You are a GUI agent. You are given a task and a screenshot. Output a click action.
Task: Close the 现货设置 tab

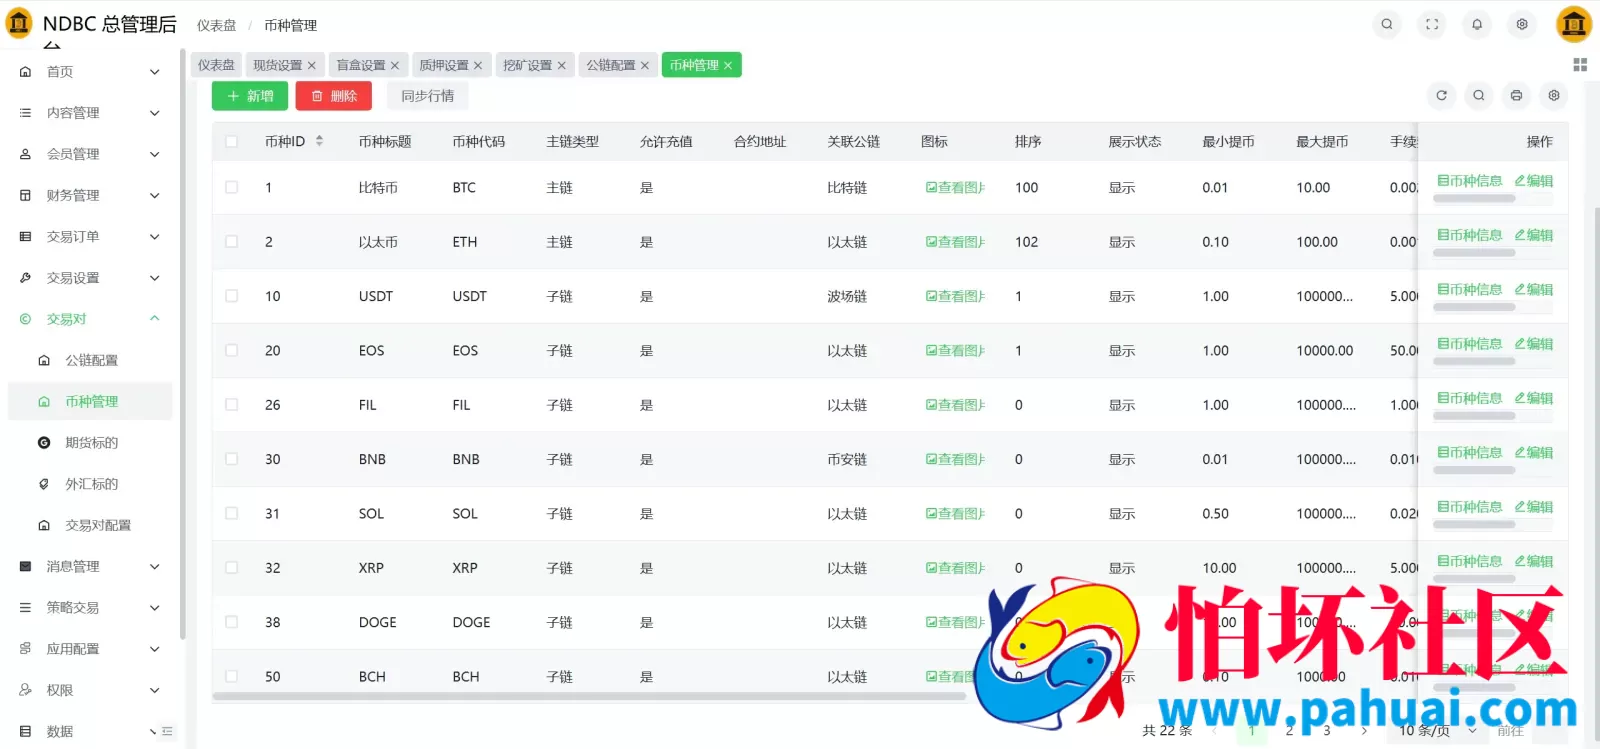click(x=311, y=66)
